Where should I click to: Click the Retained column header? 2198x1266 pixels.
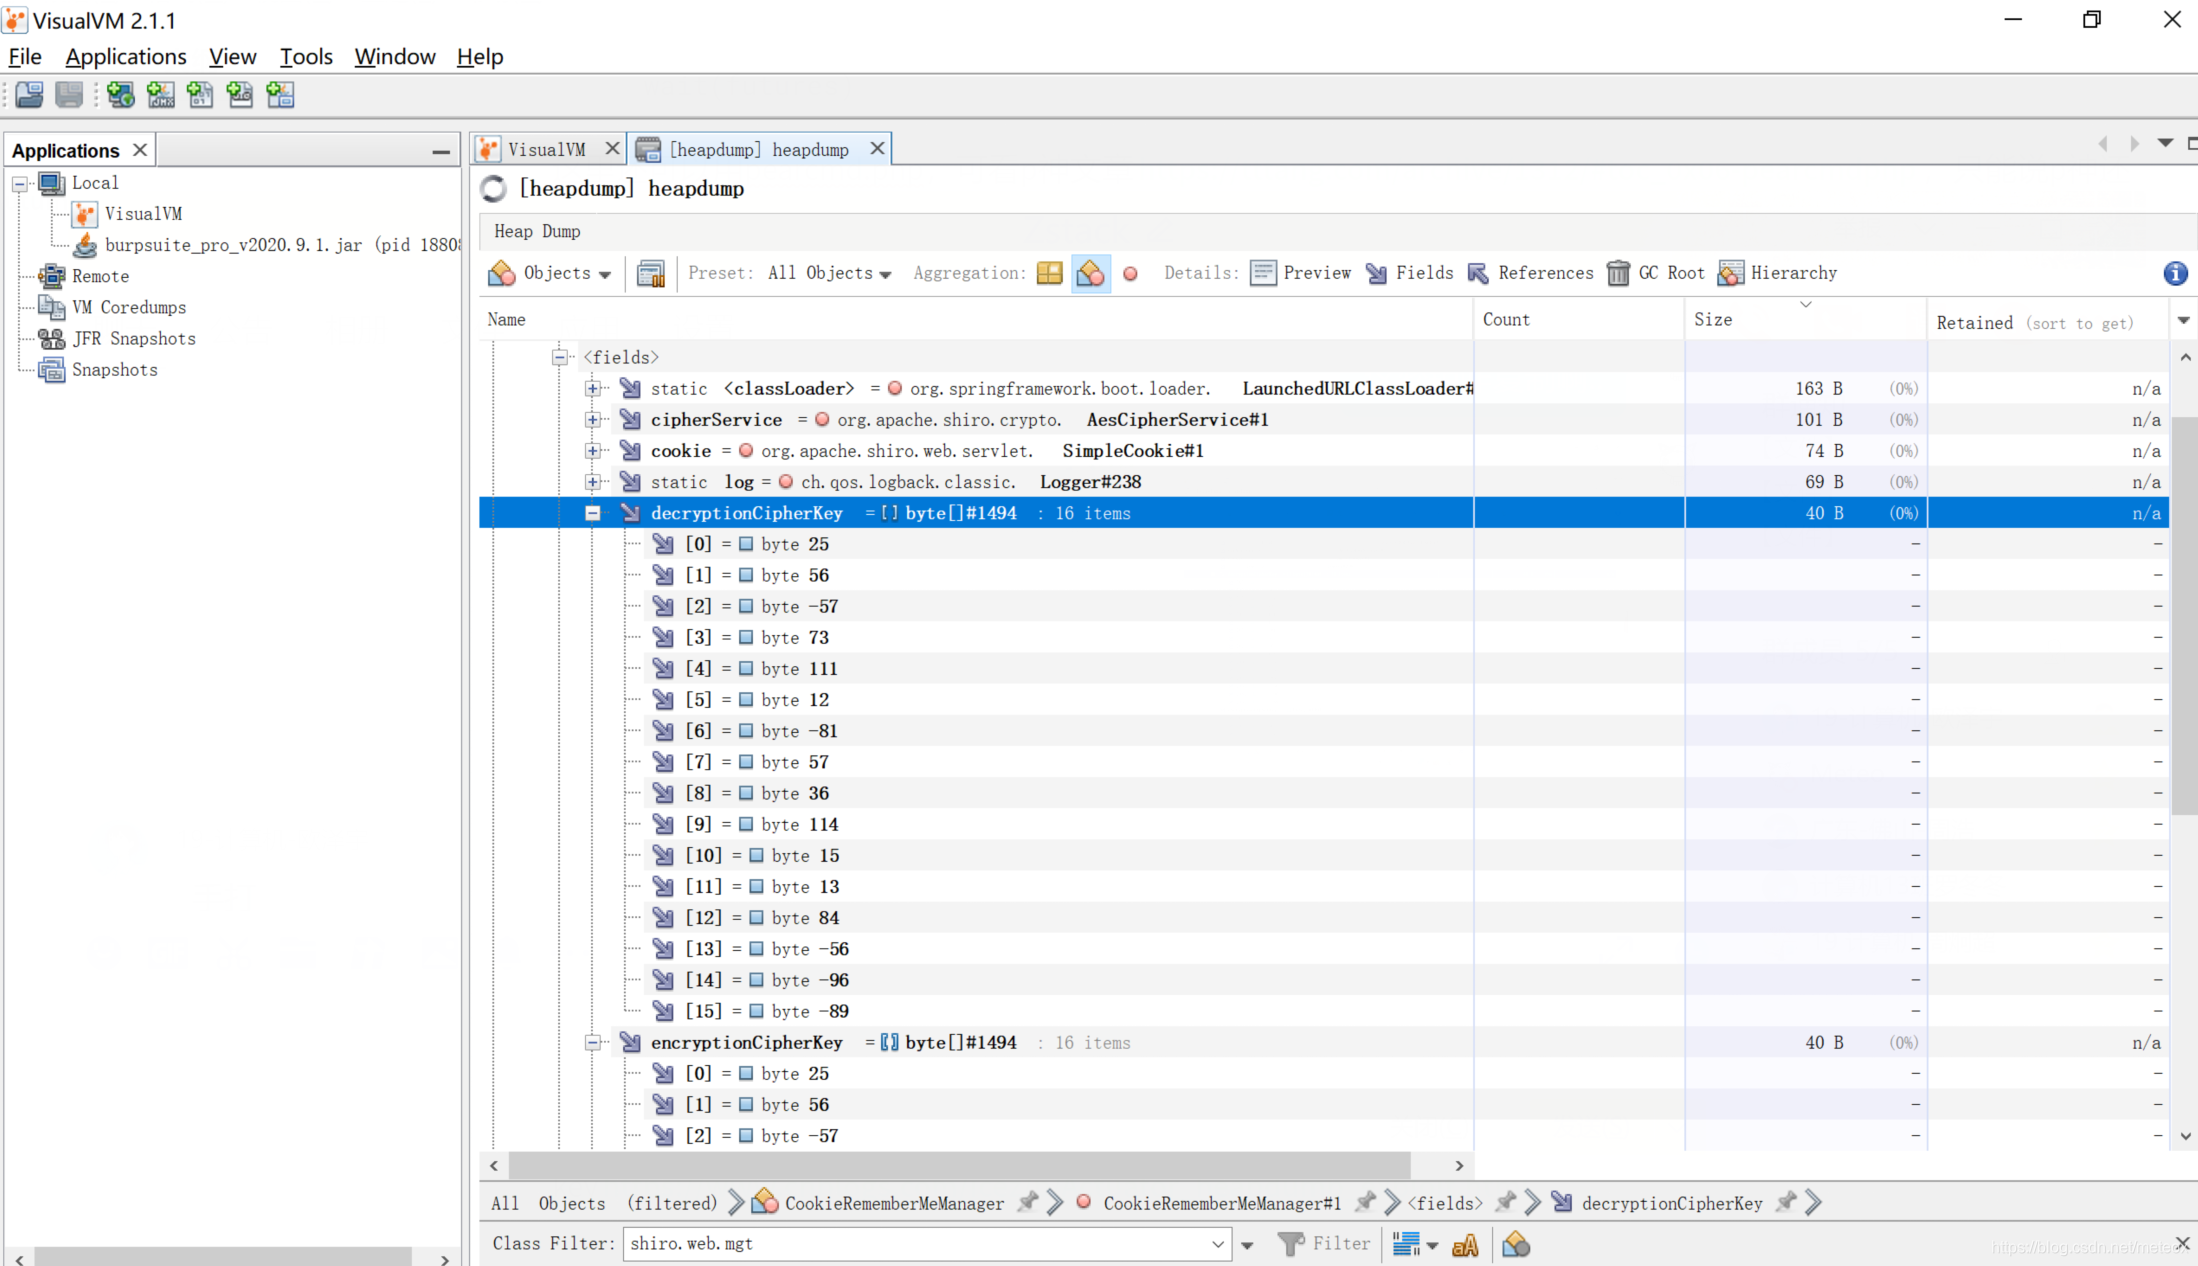coord(2048,322)
